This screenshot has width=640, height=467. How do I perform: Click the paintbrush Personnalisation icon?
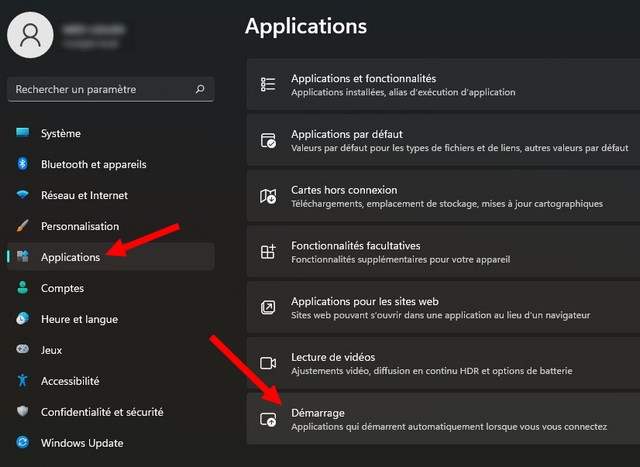click(22, 226)
